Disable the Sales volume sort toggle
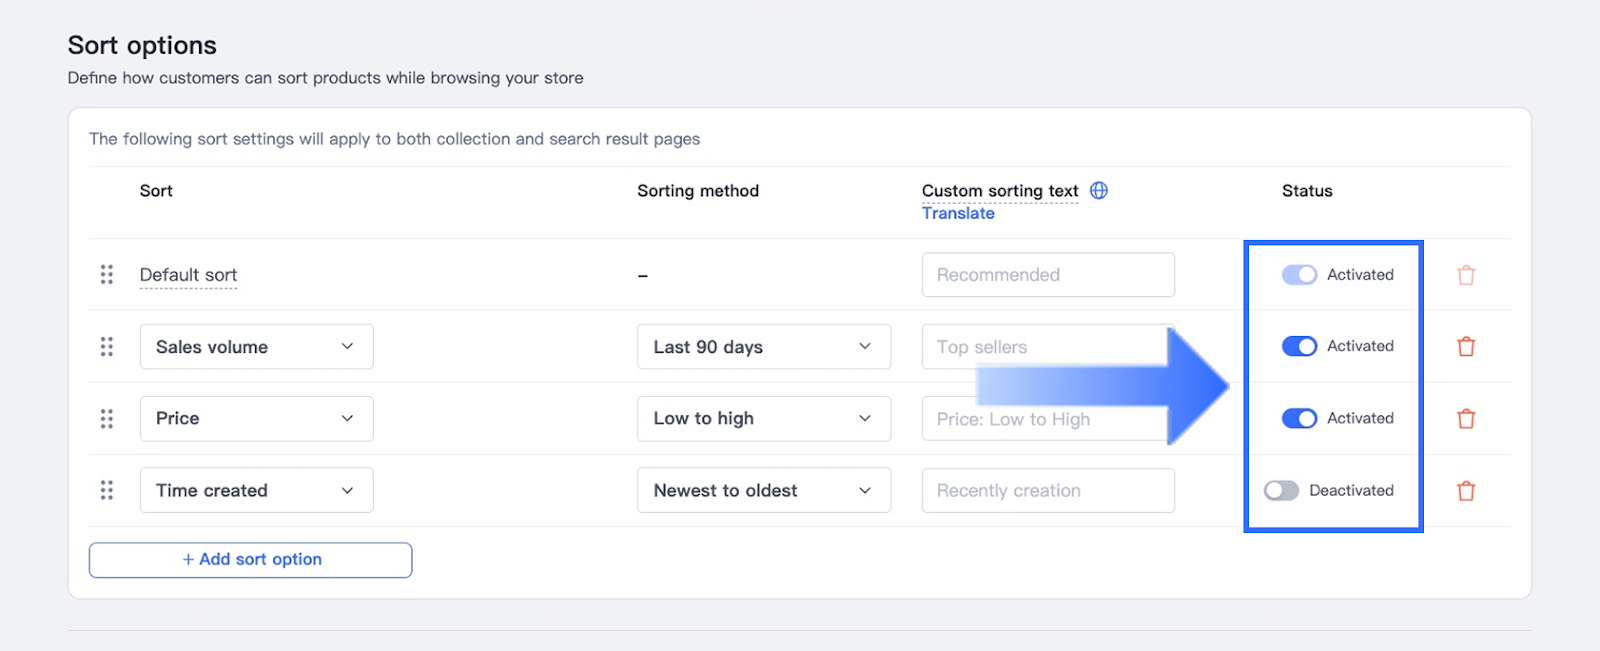 tap(1299, 346)
